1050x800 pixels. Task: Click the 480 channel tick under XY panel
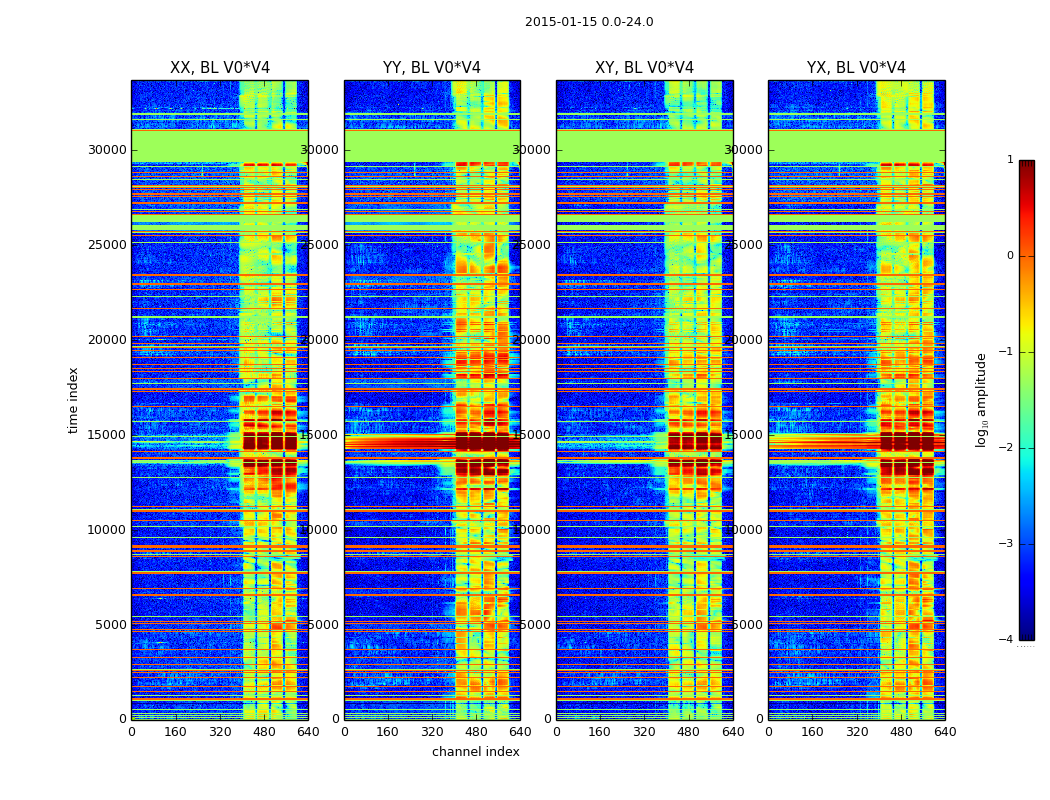tap(688, 732)
